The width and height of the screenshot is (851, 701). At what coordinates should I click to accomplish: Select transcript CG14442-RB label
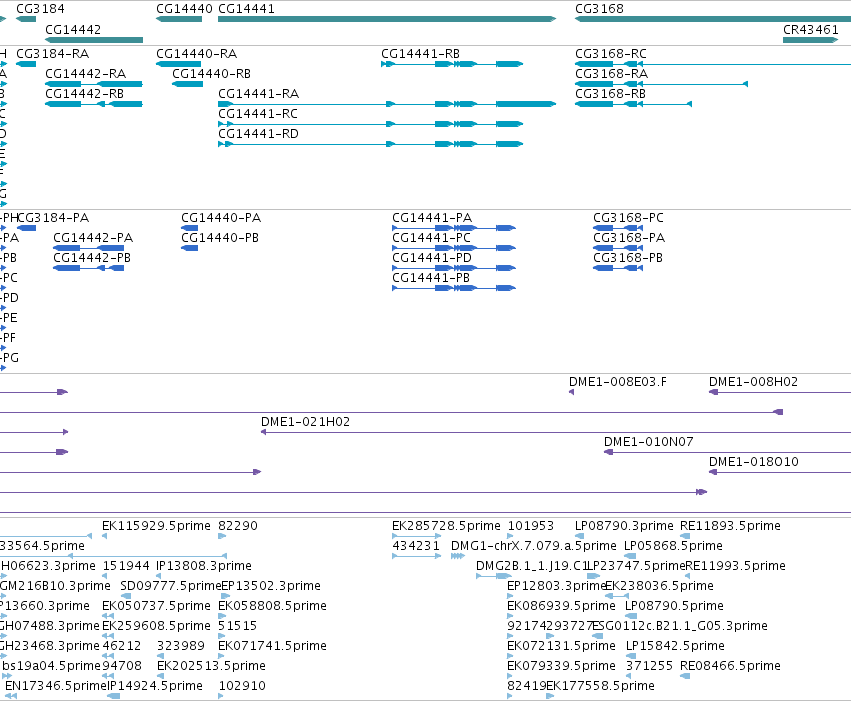[84, 94]
